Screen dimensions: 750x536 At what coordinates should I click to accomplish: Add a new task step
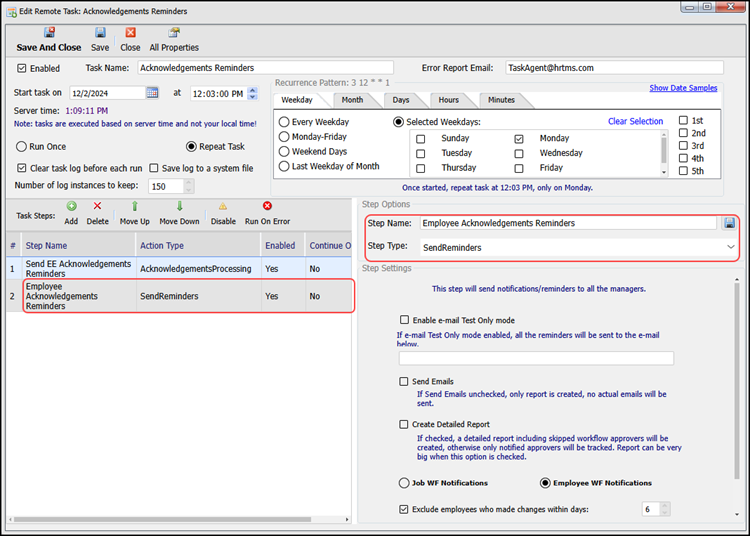click(71, 206)
